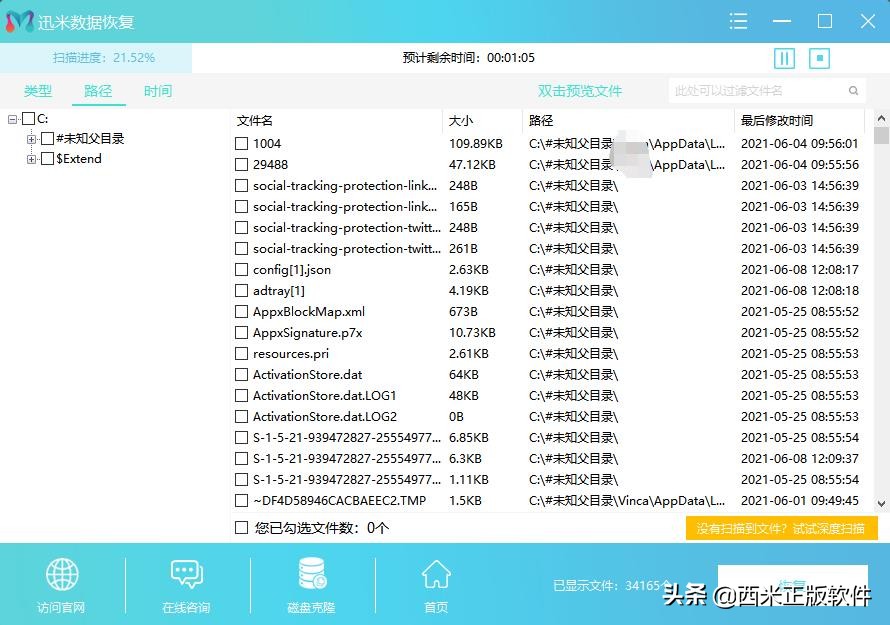The height and width of the screenshot is (625, 890).
Task: Expand the $Extend tree node
Action: coord(31,159)
